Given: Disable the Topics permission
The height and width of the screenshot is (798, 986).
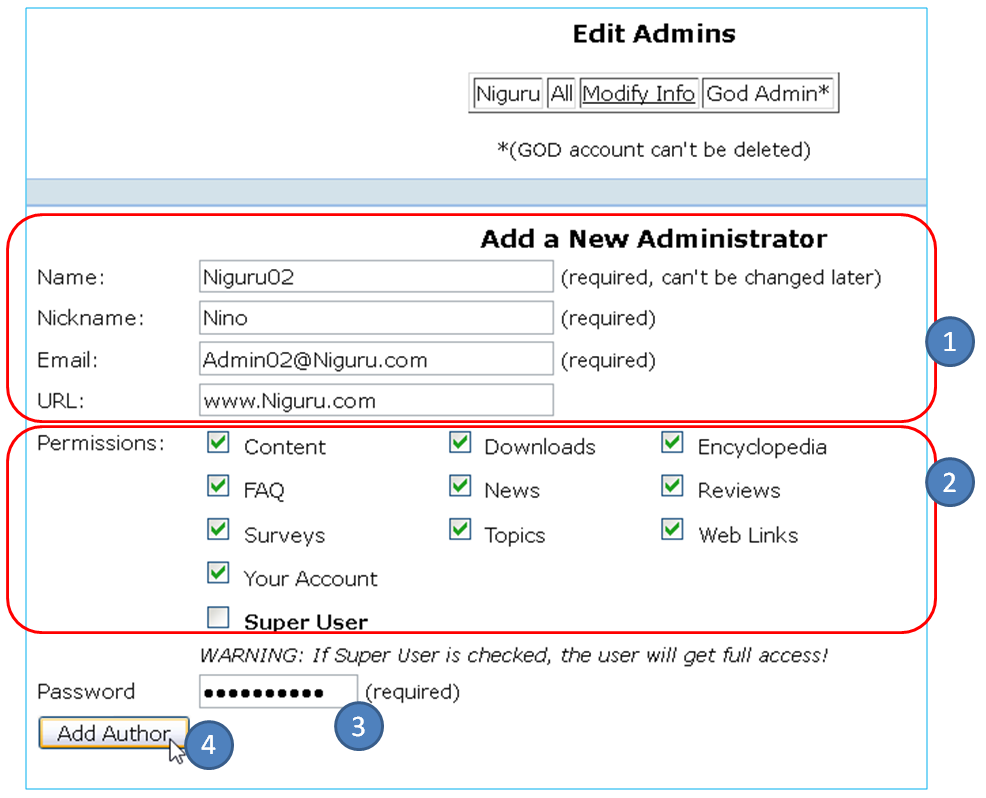Looking at the screenshot, I should [x=460, y=529].
